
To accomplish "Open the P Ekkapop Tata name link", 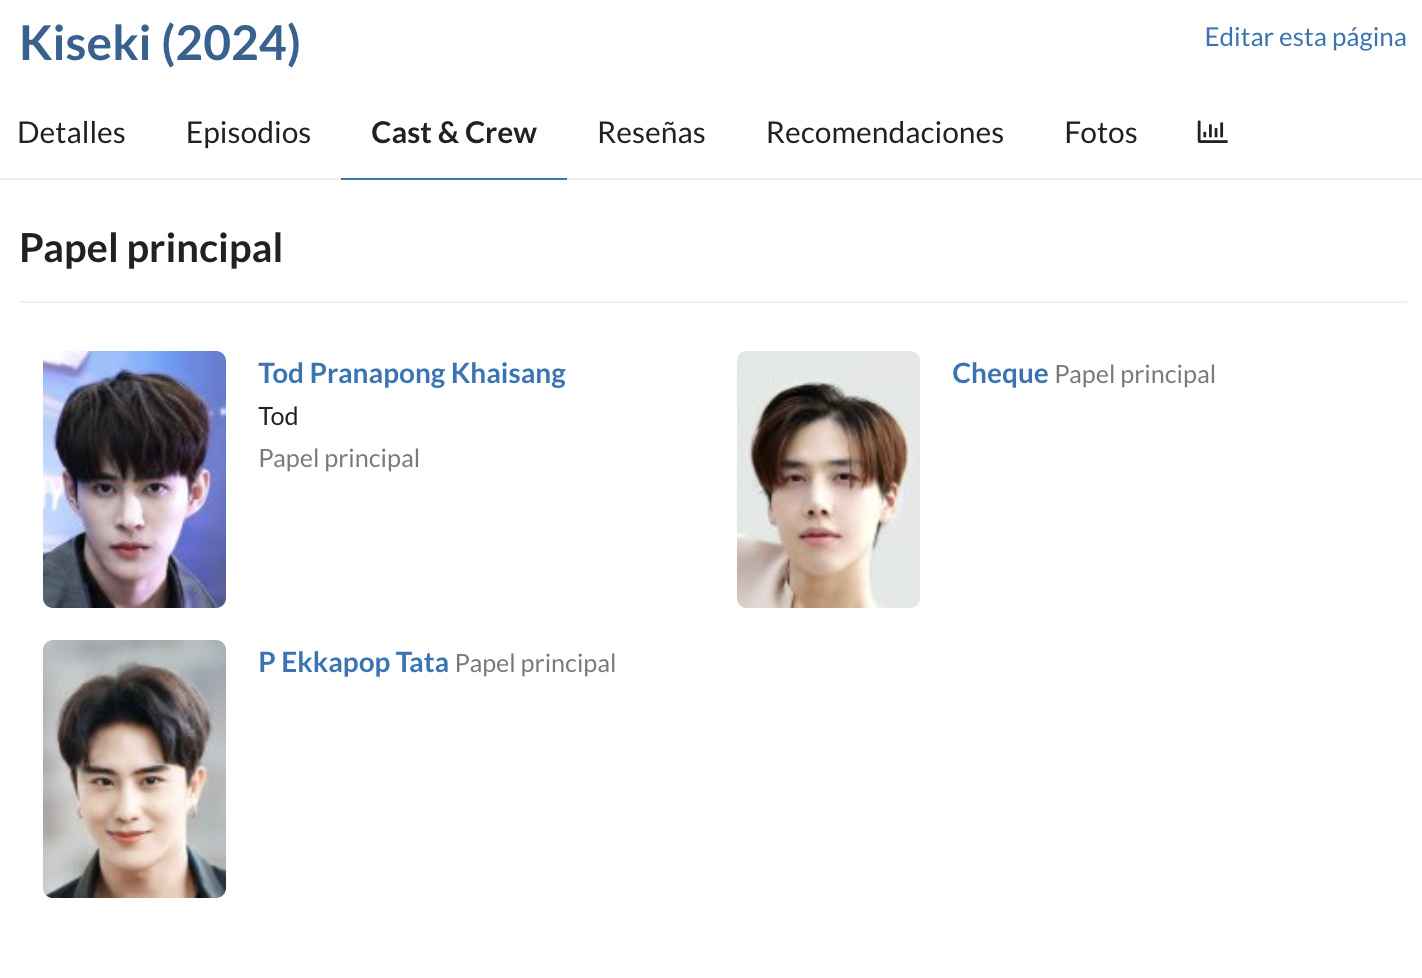I will click(x=353, y=663).
